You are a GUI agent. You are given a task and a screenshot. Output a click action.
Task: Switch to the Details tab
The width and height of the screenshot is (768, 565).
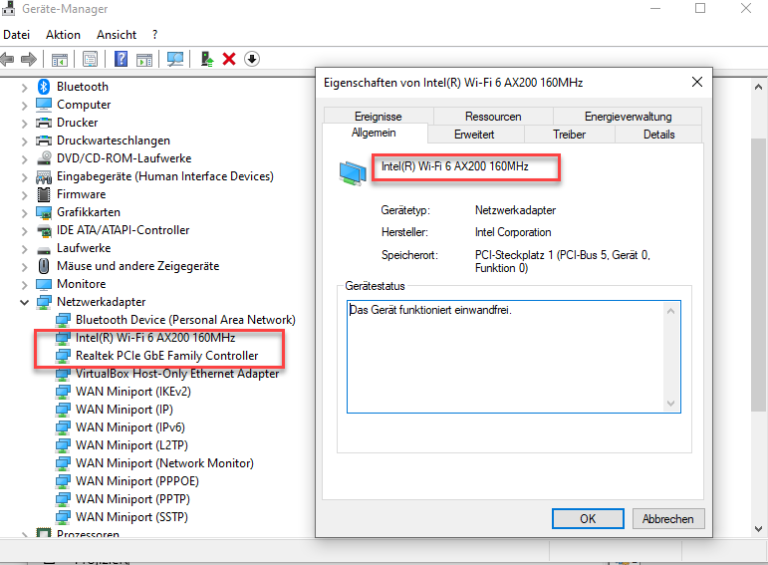(x=659, y=134)
